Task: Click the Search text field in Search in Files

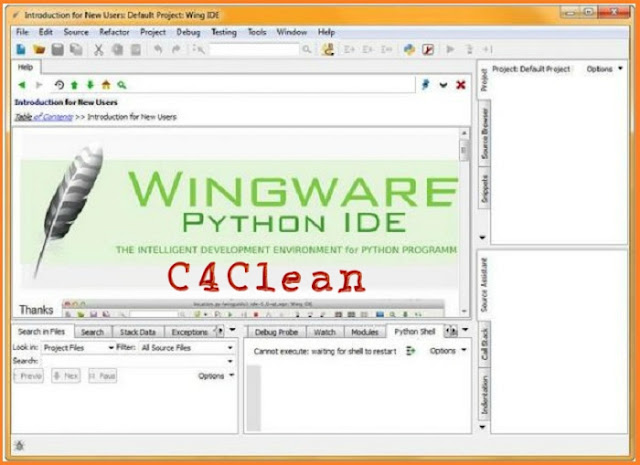Action: 133,361
